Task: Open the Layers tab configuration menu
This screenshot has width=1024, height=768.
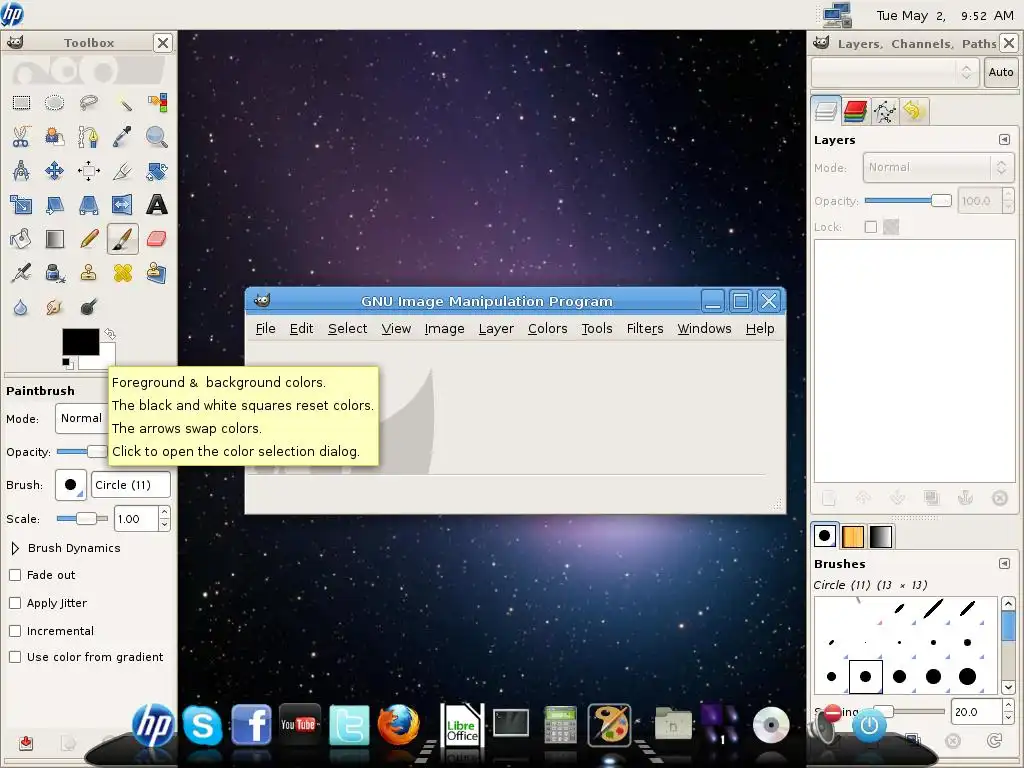Action: click(1004, 140)
